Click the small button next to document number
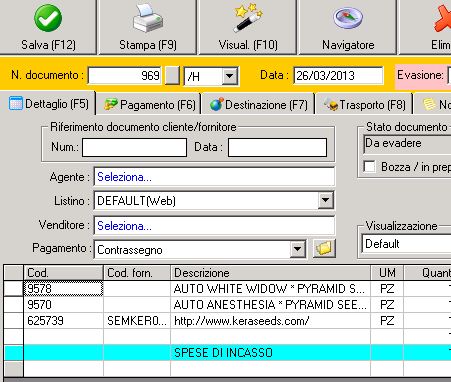Viewport: 451px width, 382px height. [x=173, y=75]
